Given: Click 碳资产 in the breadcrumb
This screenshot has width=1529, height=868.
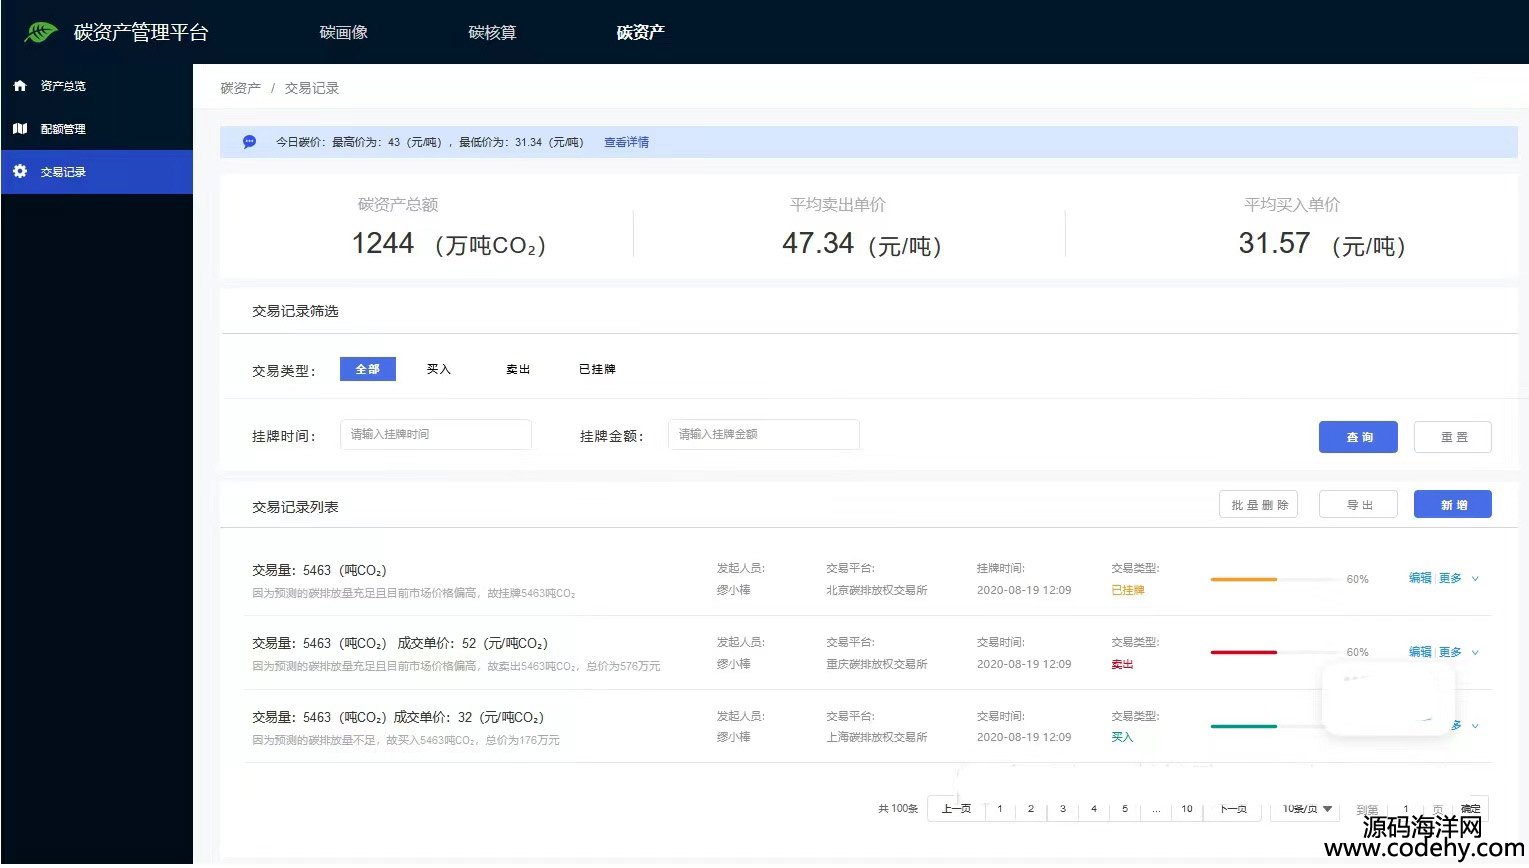Looking at the screenshot, I should 241,88.
